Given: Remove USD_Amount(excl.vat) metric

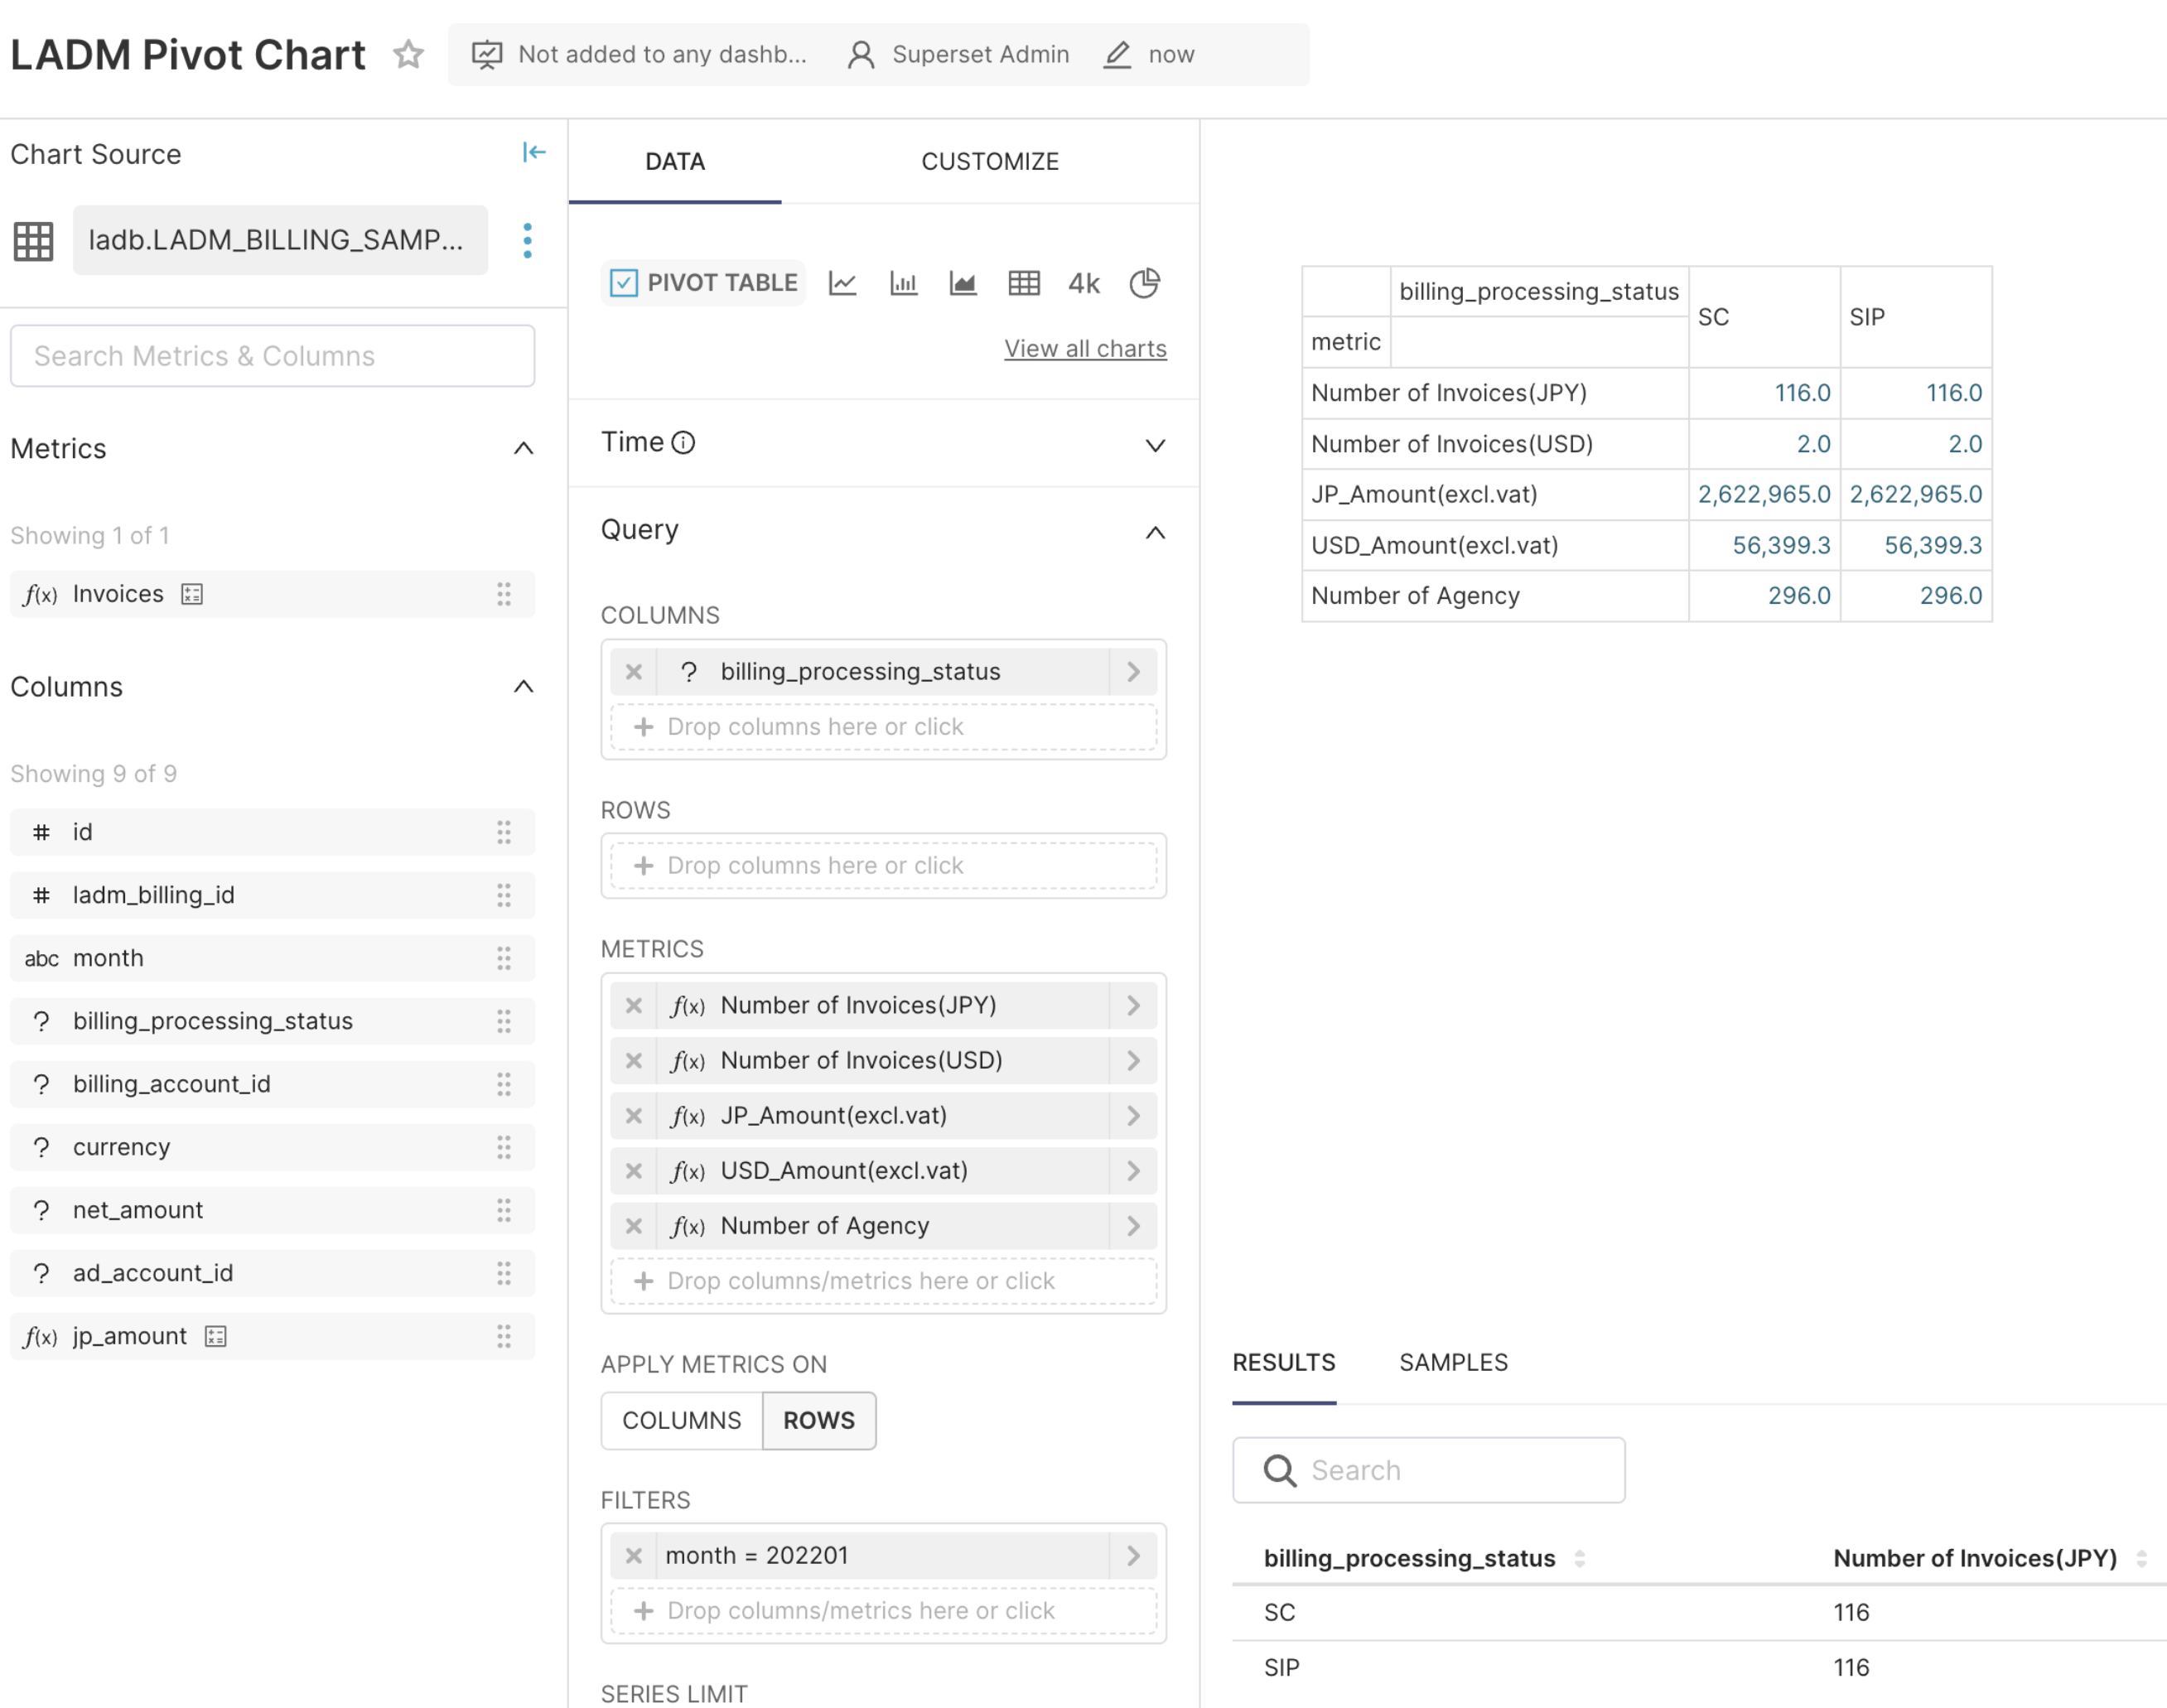Looking at the screenshot, I should click(x=634, y=1170).
